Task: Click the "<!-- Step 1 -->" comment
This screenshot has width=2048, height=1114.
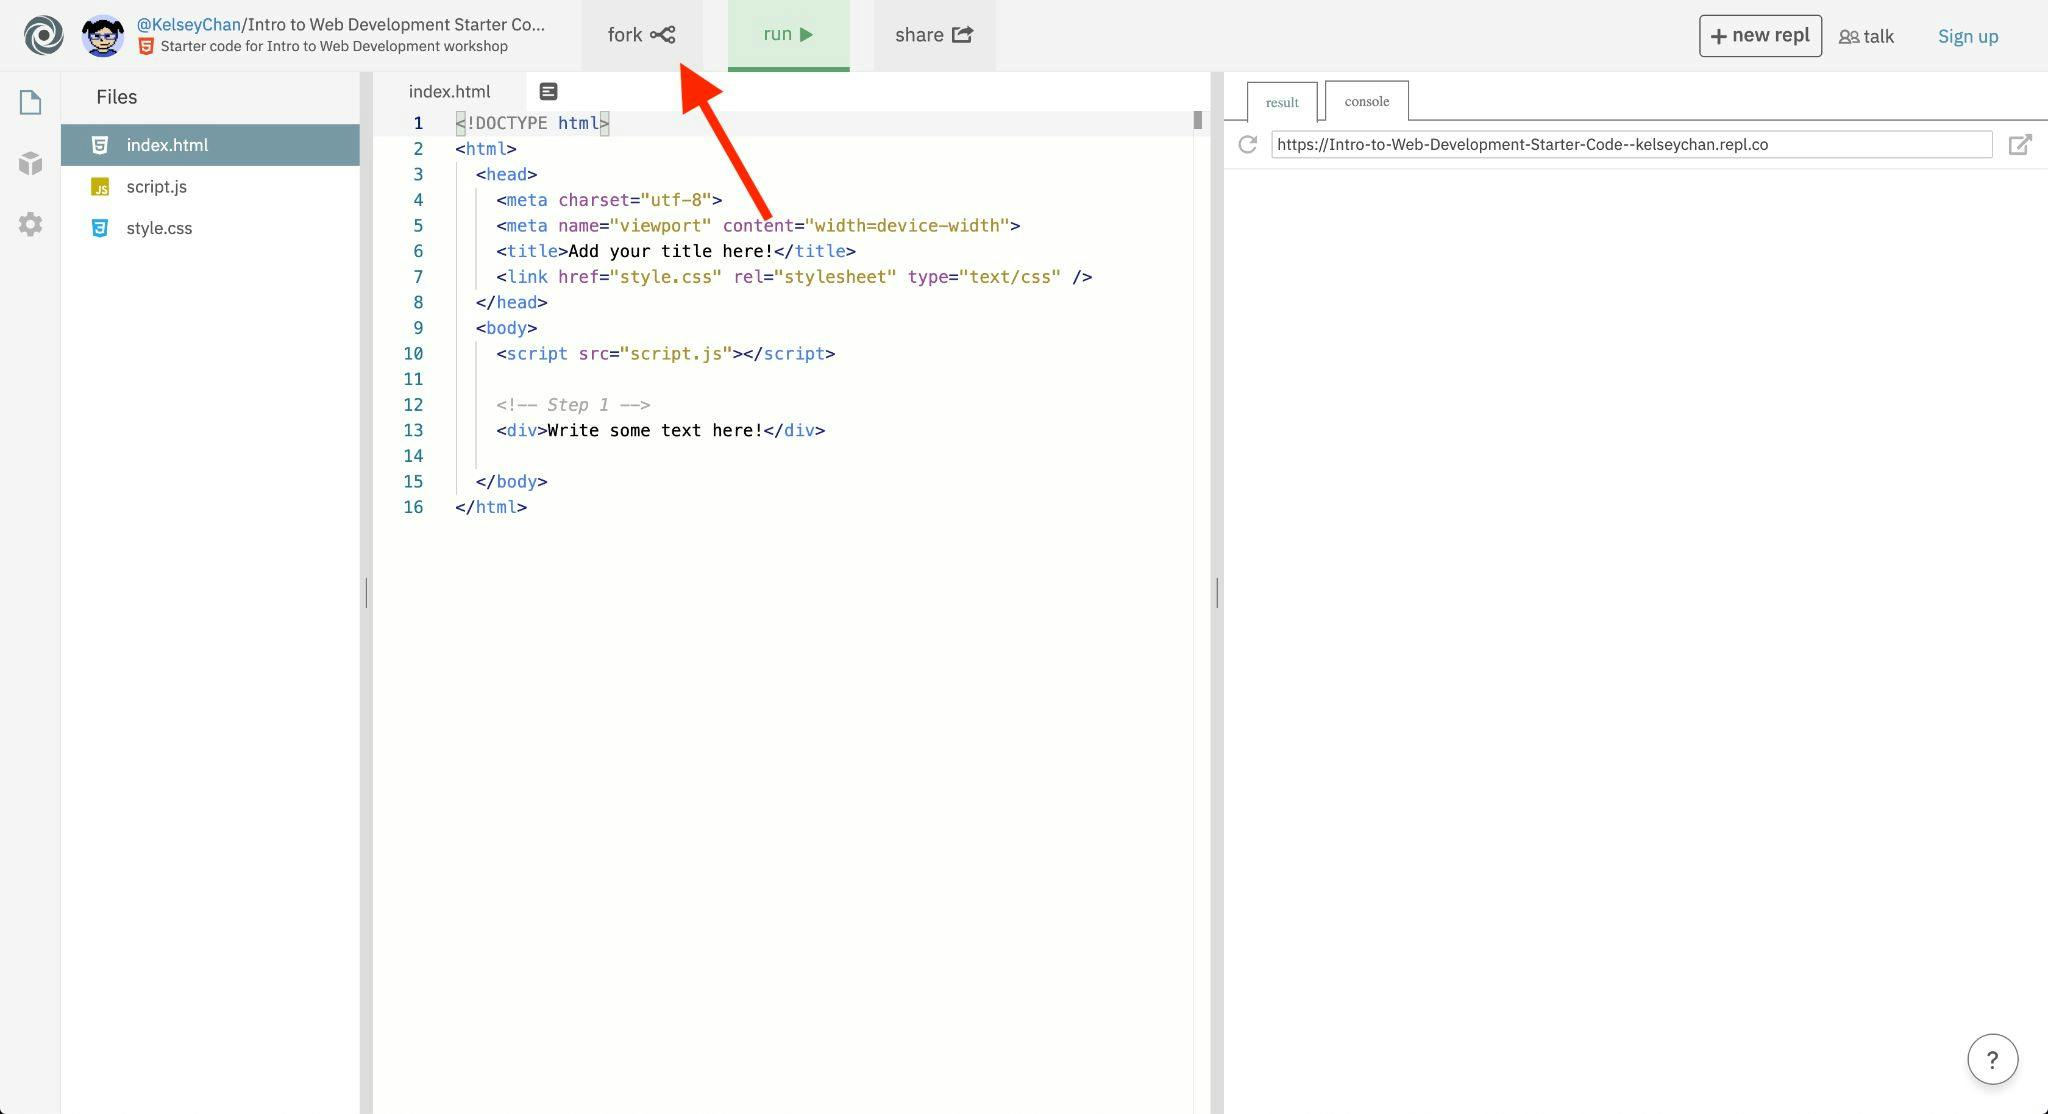Action: [573, 405]
